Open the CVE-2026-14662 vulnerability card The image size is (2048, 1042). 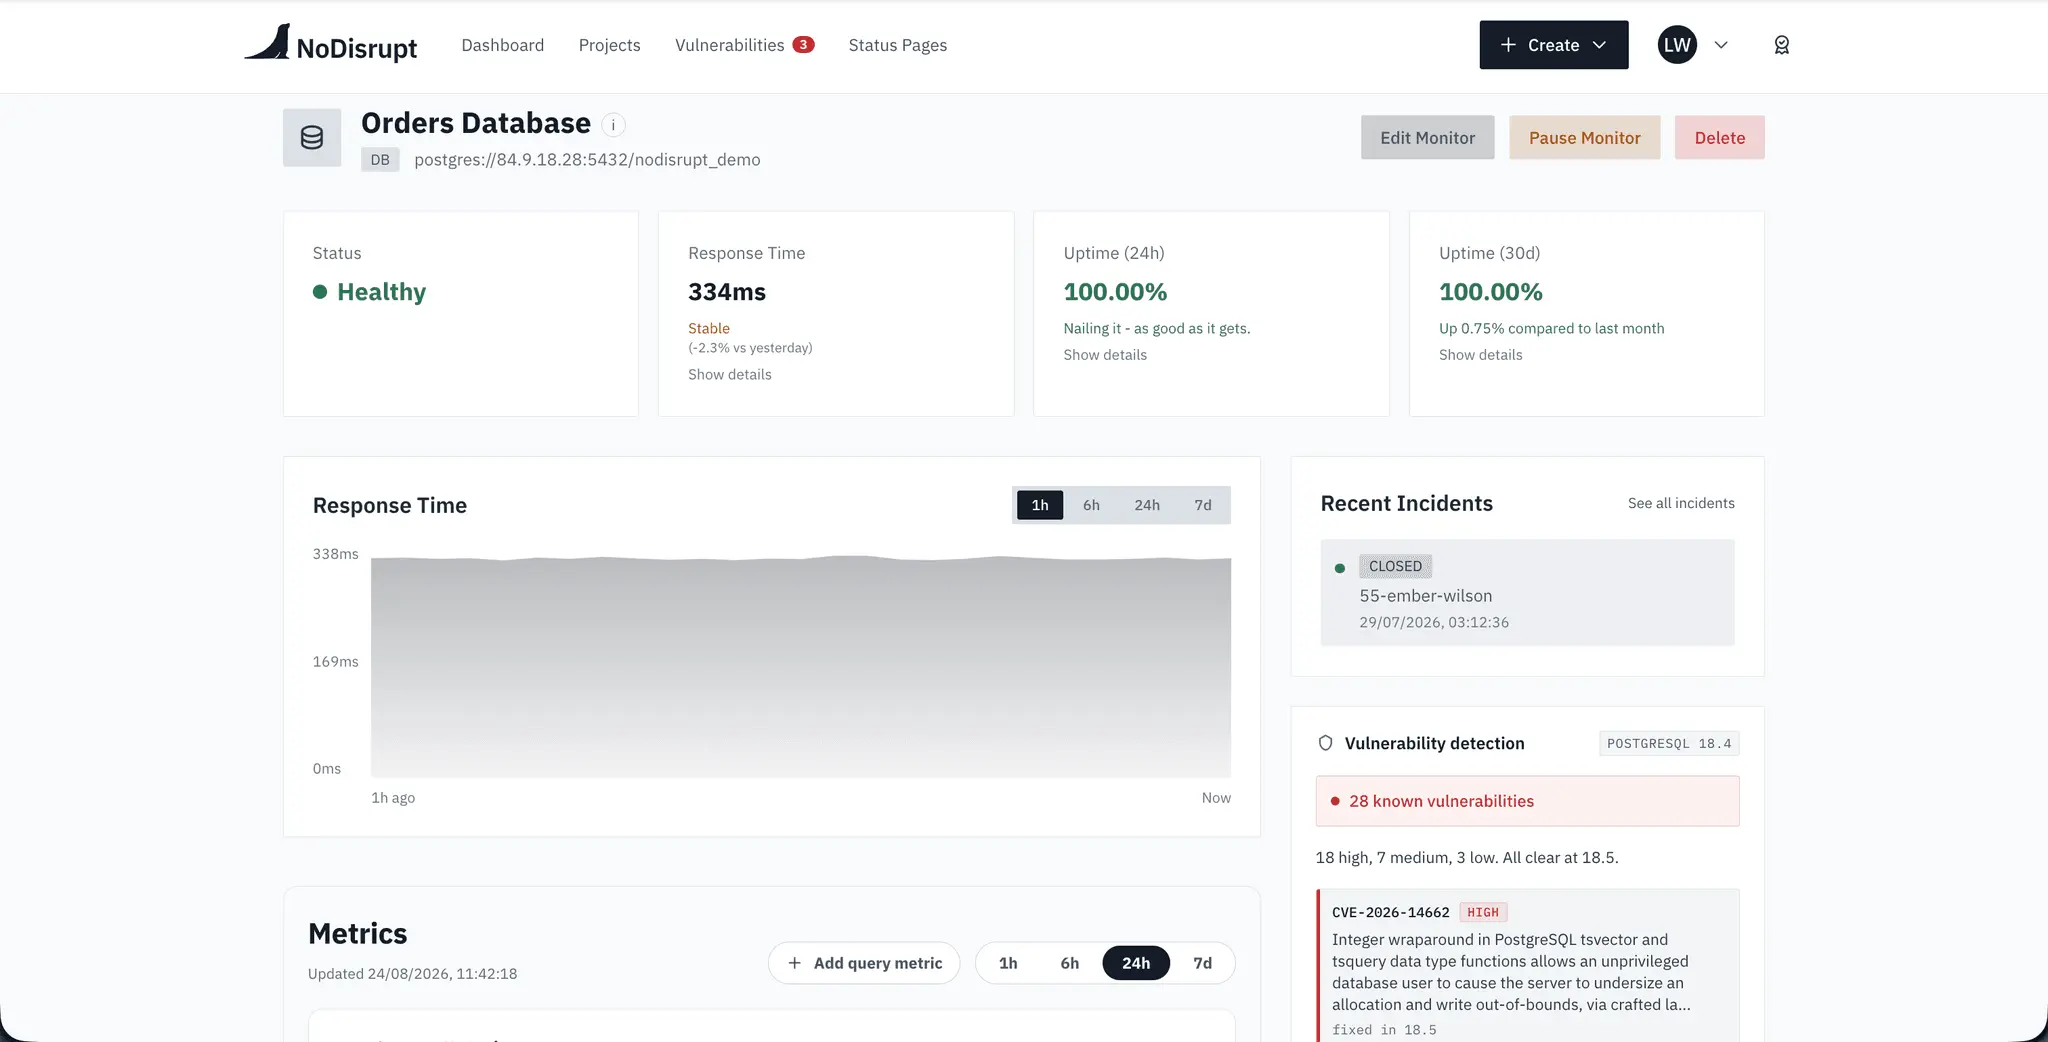pyautogui.click(x=1527, y=966)
